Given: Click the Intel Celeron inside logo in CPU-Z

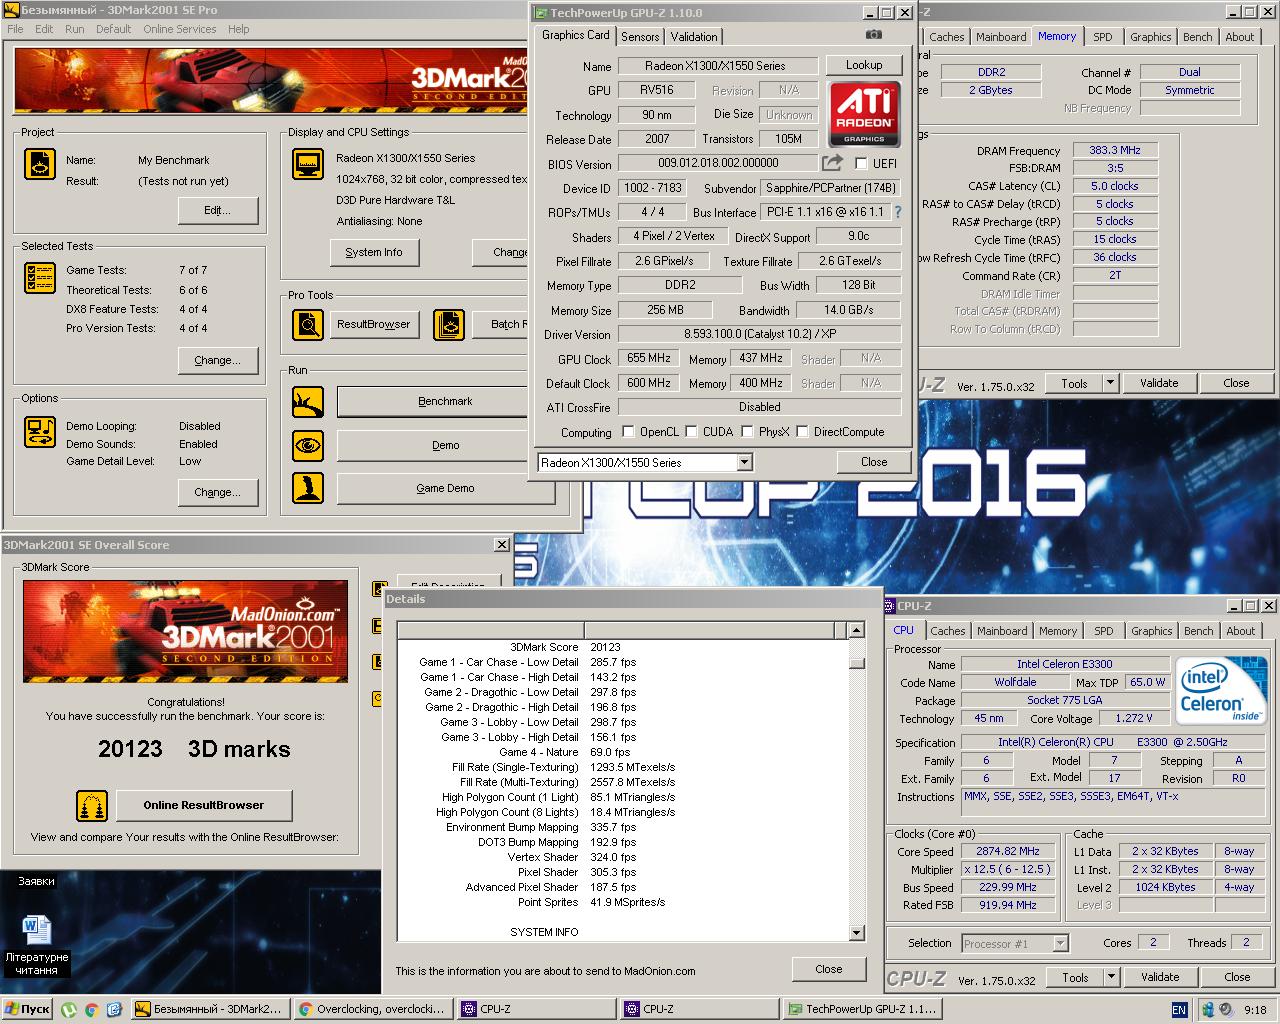Looking at the screenshot, I should (1222, 691).
